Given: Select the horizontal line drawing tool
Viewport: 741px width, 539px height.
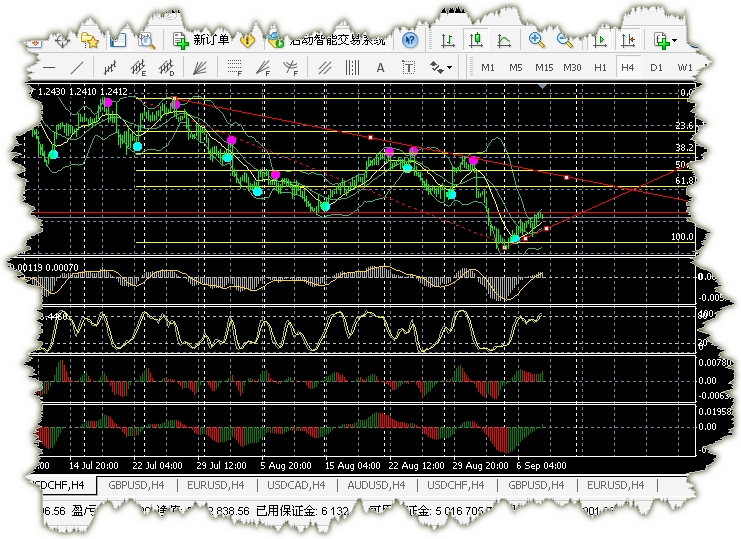Looking at the screenshot, I should pyautogui.click(x=49, y=68).
